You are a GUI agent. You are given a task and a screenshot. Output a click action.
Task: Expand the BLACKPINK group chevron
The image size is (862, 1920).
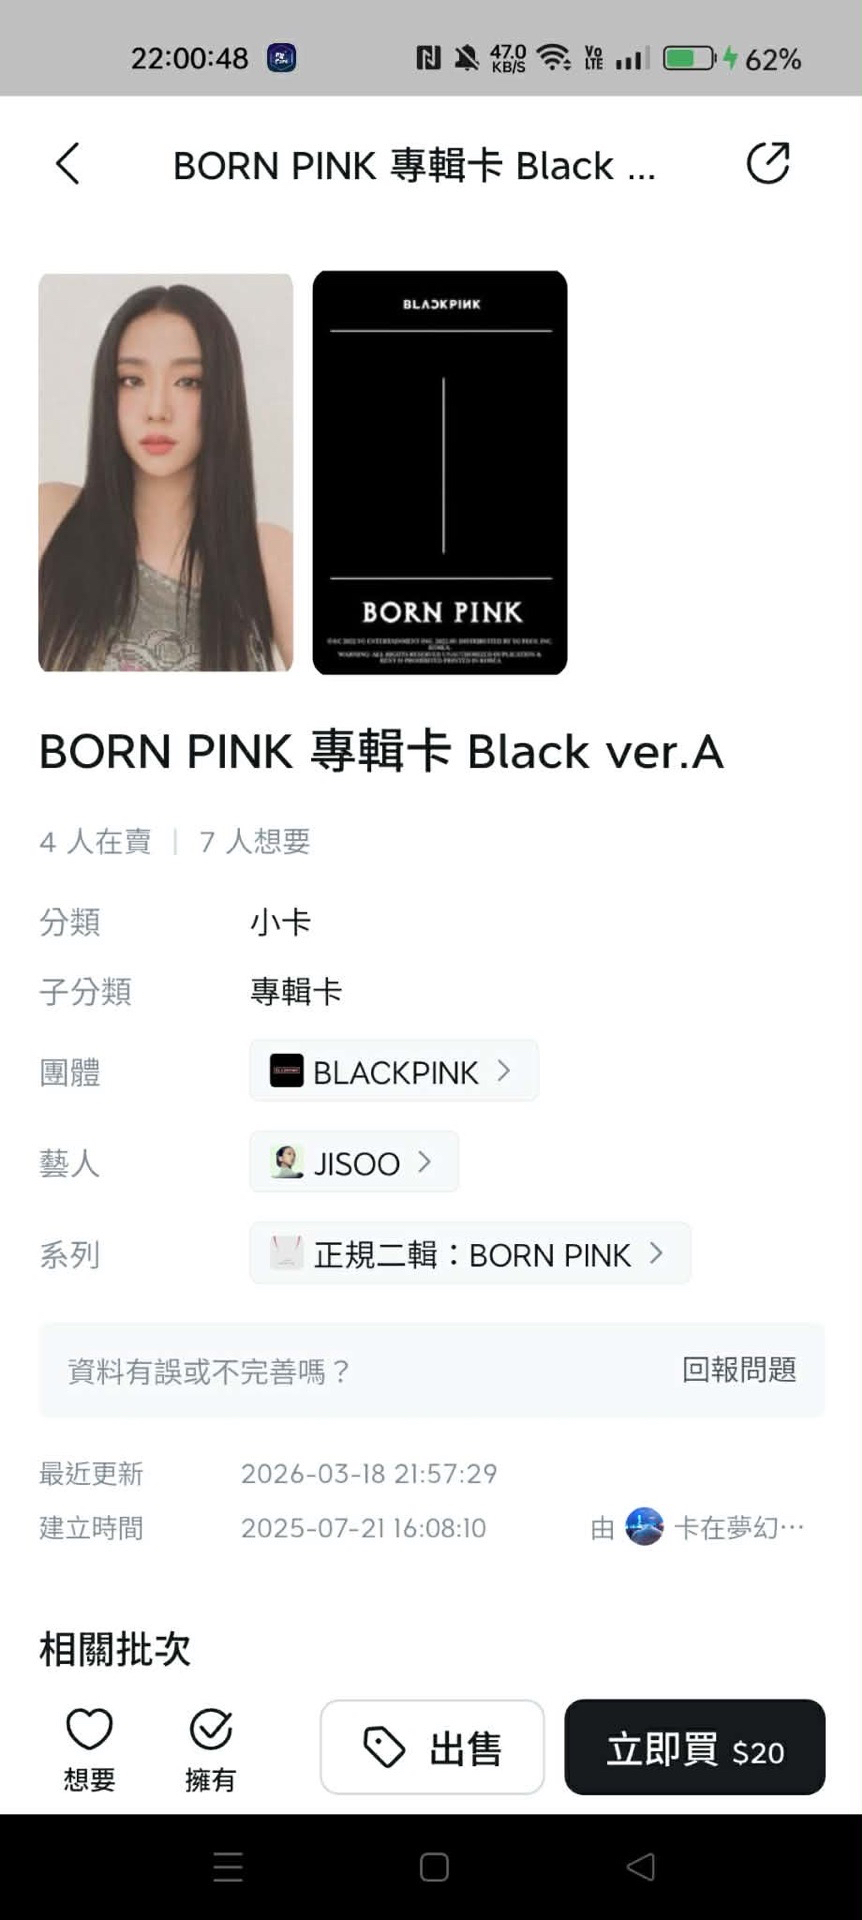pyautogui.click(x=504, y=1071)
